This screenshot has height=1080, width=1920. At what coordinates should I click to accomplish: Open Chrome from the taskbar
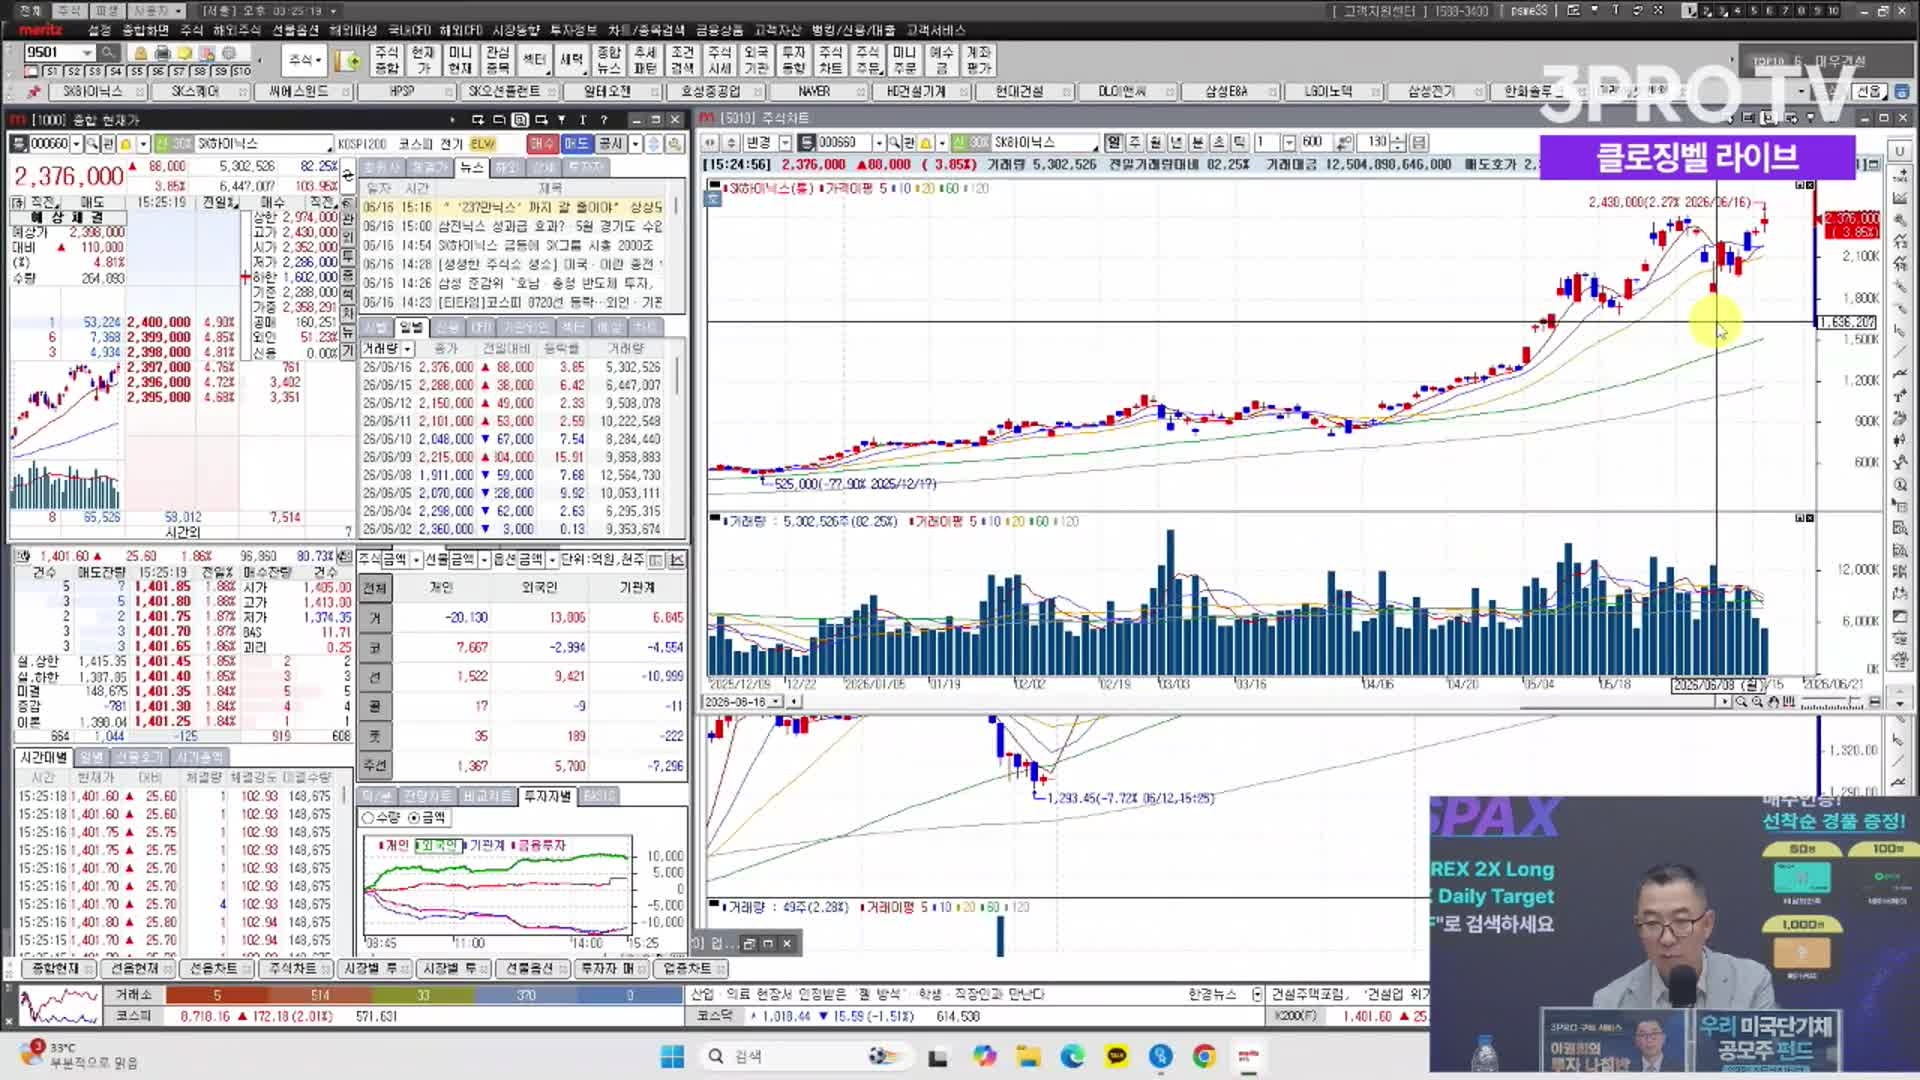(1204, 1056)
